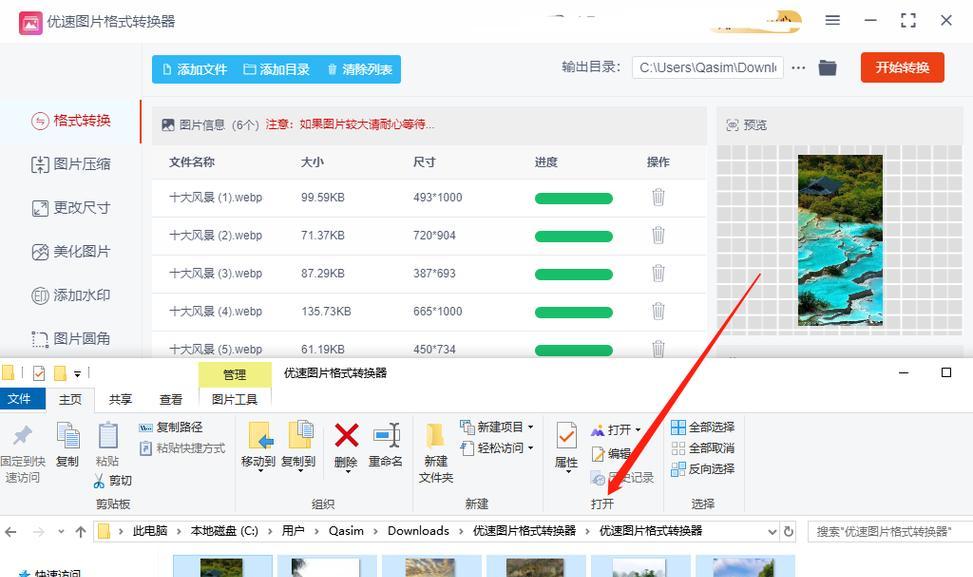Image resolution: width=973 pixels, height=577 pixels.
Task: Expand Explorer quick access toolbar customize arrow
Action: tap(78, 373)
